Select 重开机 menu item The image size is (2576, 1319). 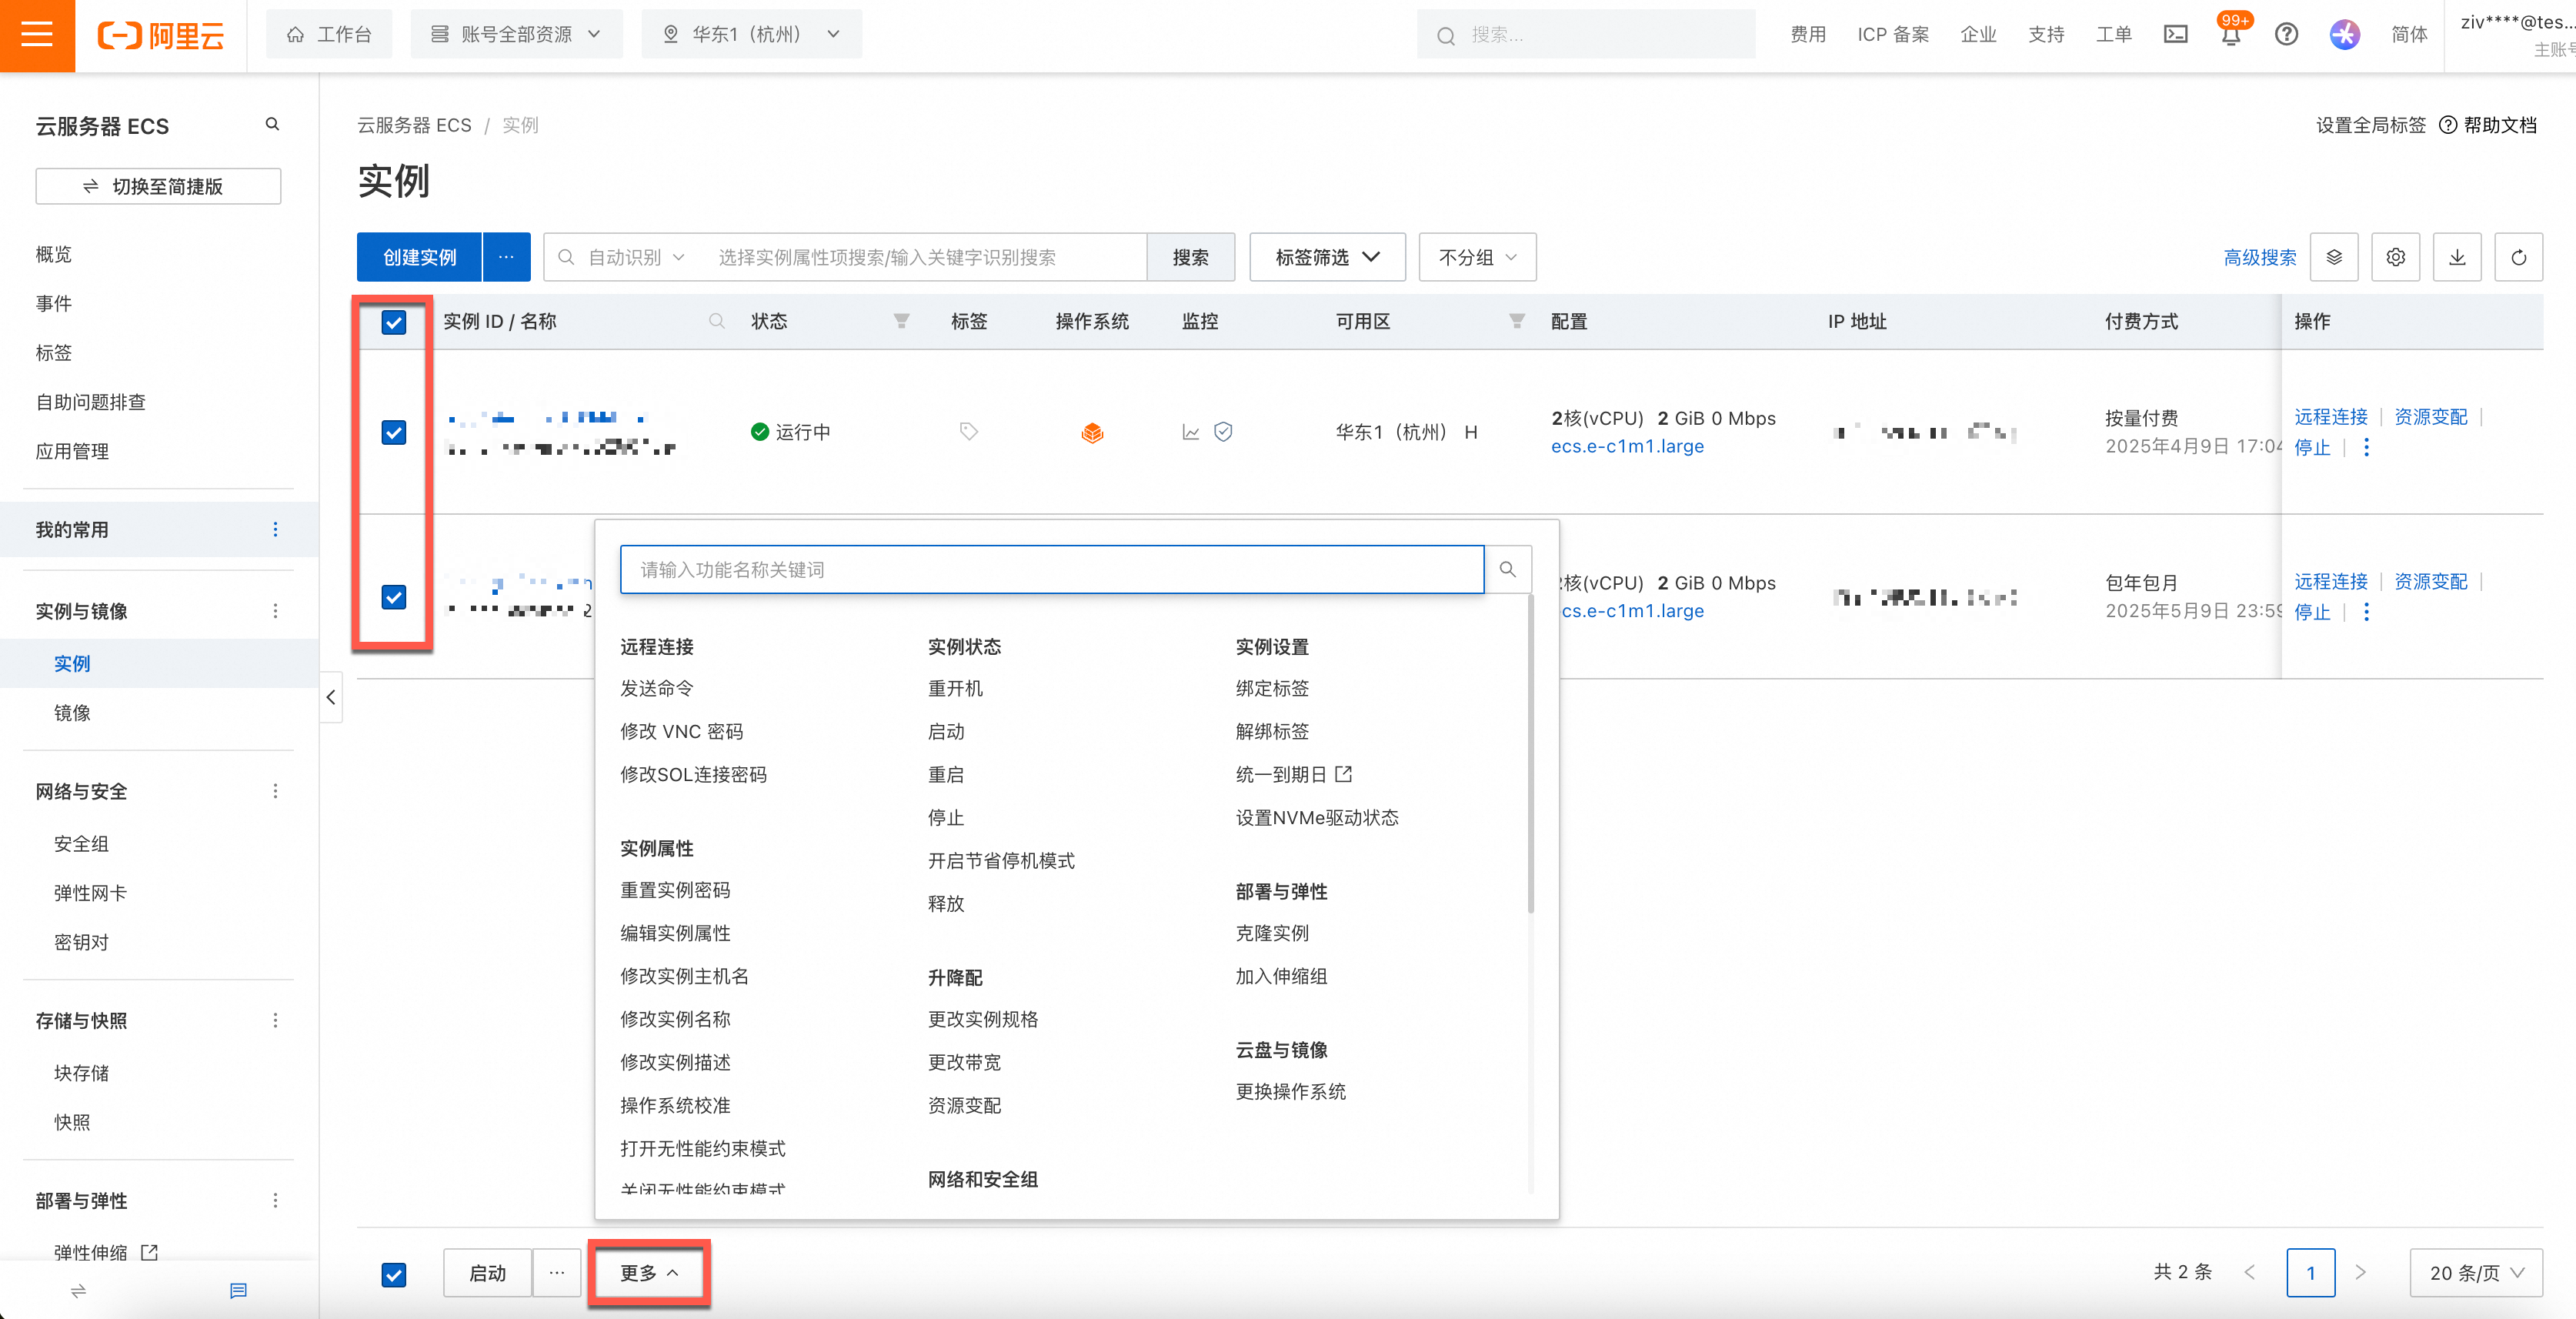[955, 688]
